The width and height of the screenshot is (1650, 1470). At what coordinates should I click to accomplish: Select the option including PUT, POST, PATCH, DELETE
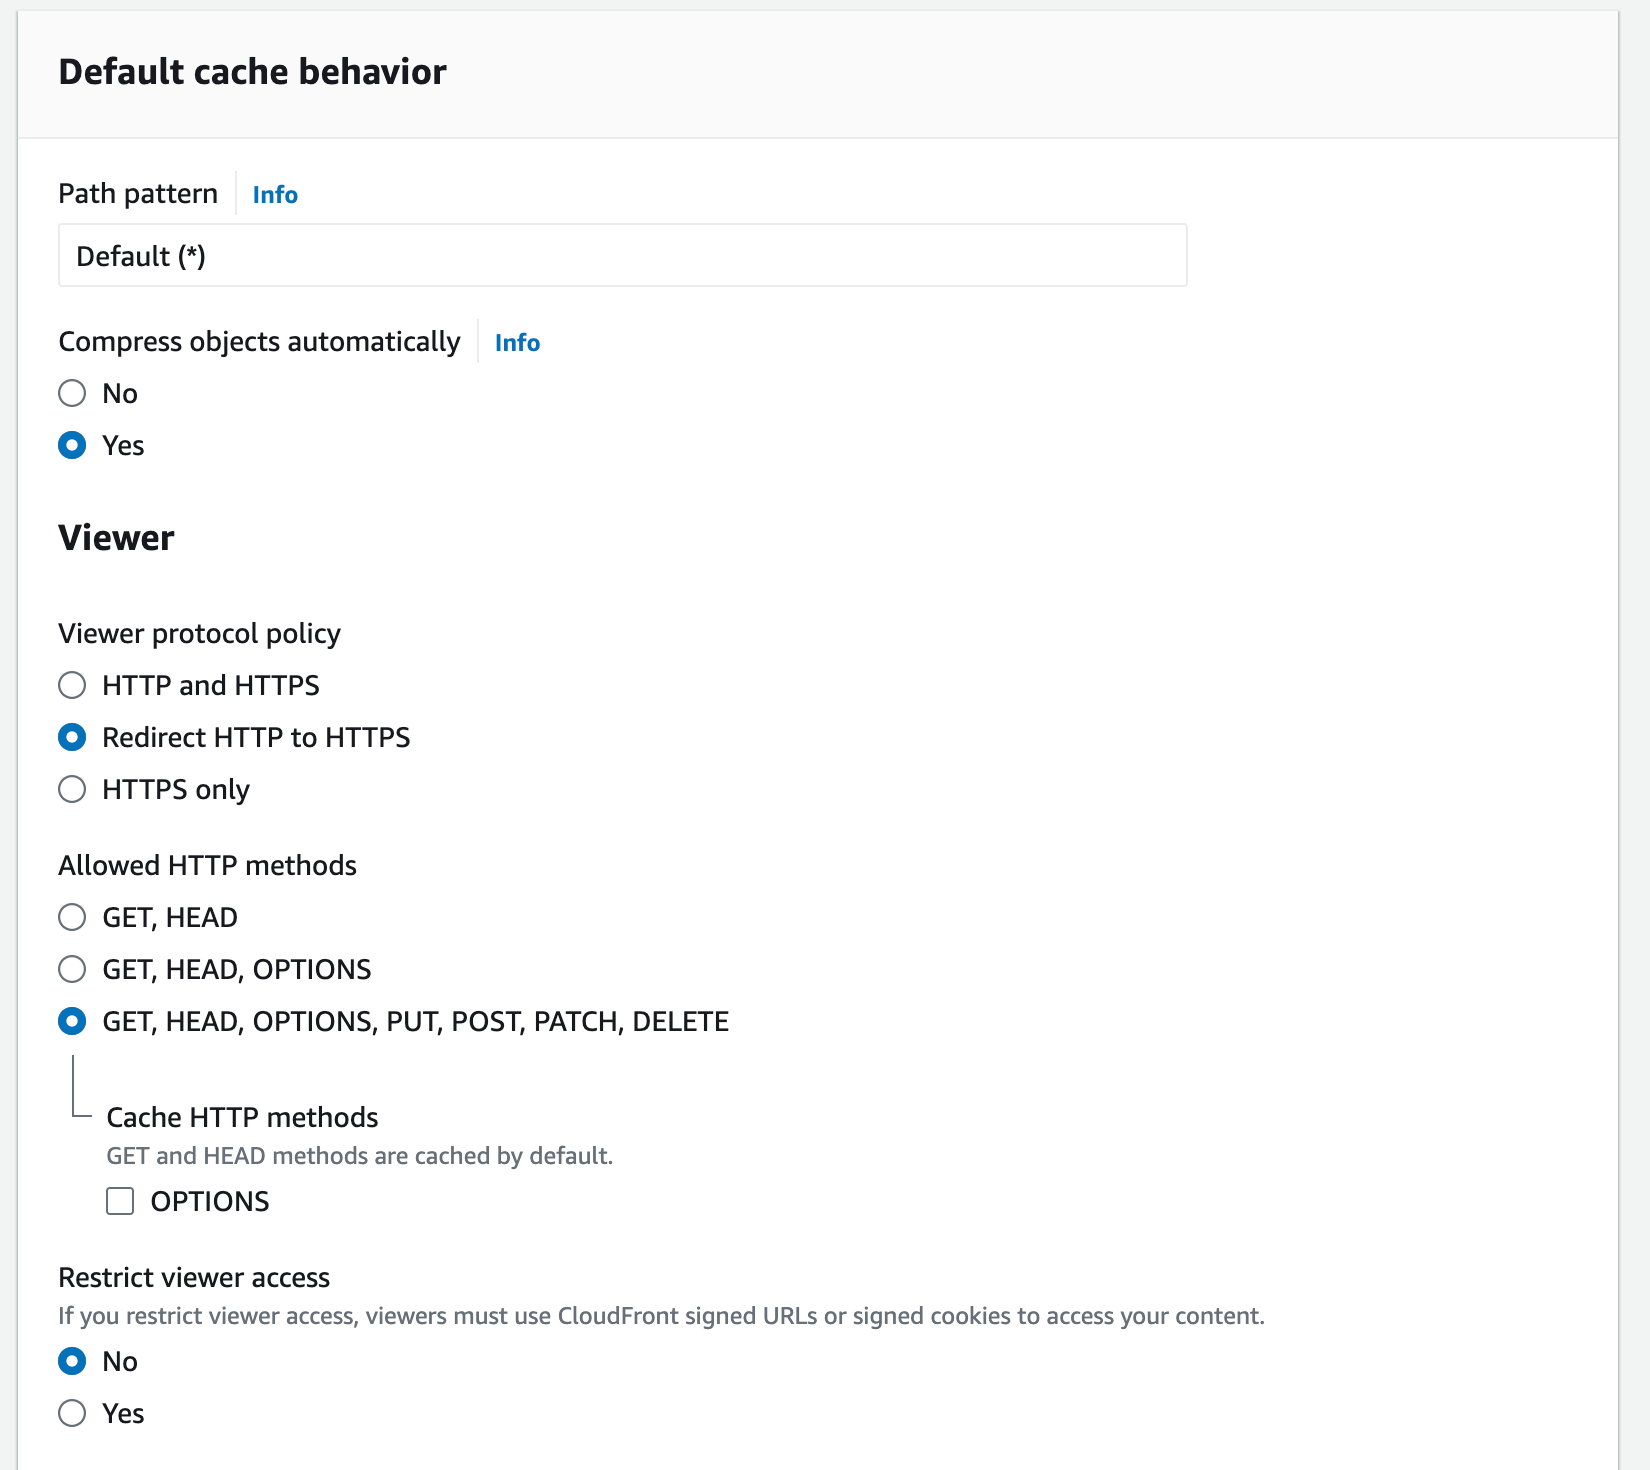pyautogui.click(x=72, y=1021)
